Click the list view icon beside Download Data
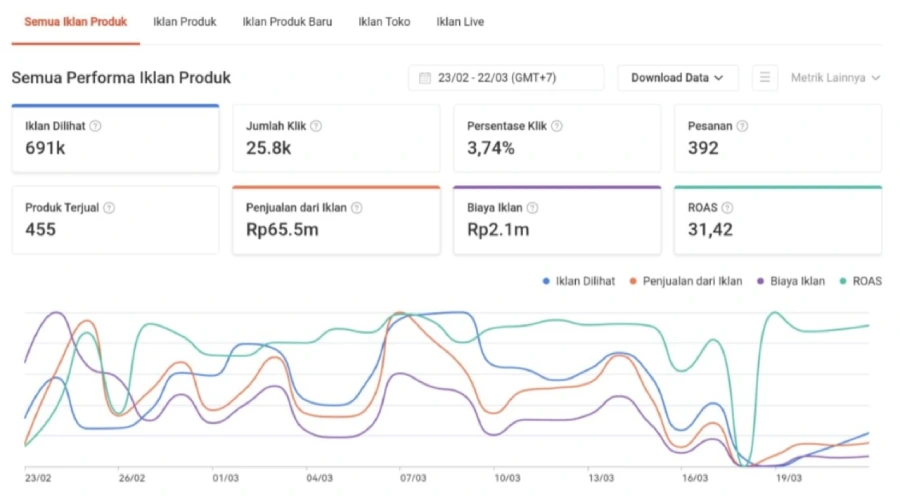 tap(765, 77)
